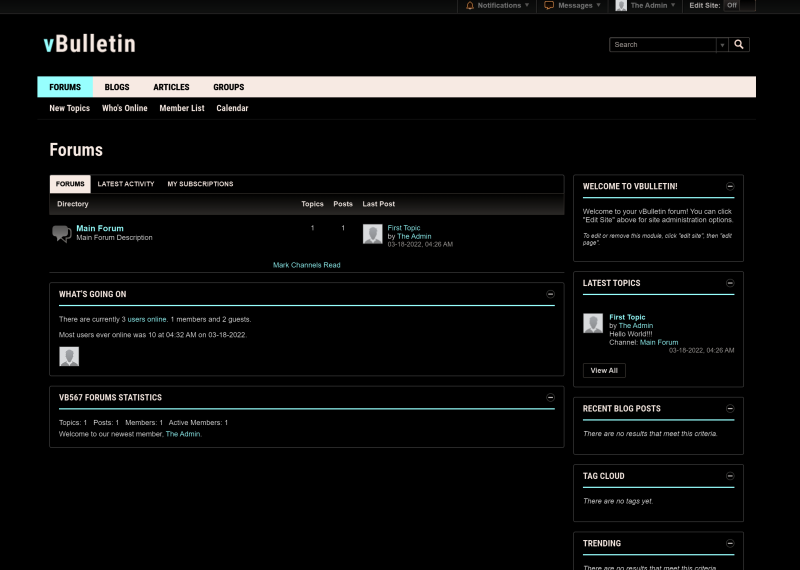Click the View All button
This screenshot has height=570, width=800.
tap(604, 370)
